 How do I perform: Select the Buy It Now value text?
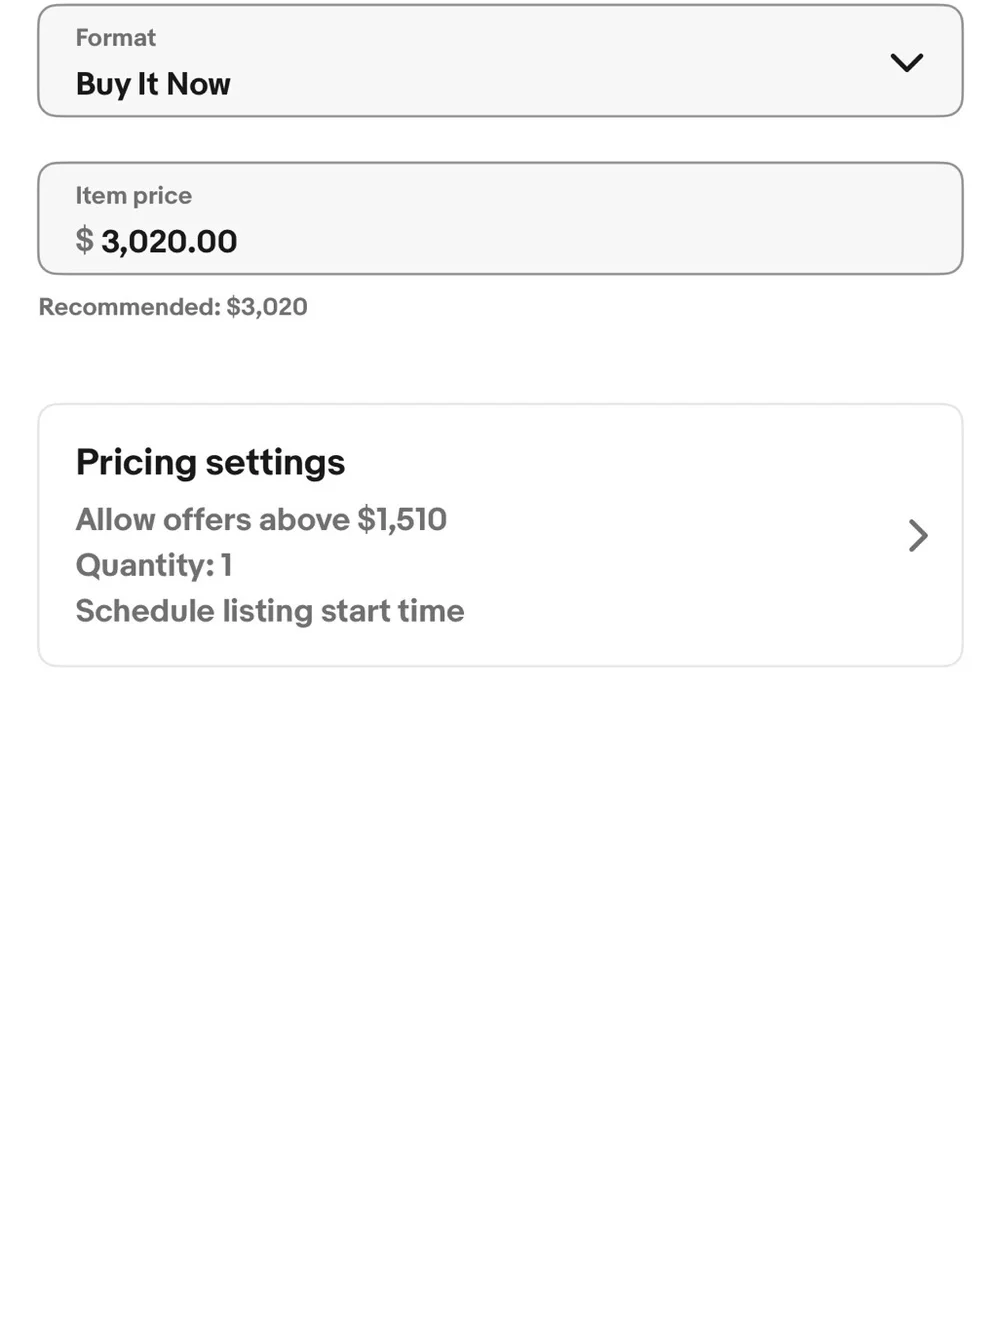click(153, 84)
